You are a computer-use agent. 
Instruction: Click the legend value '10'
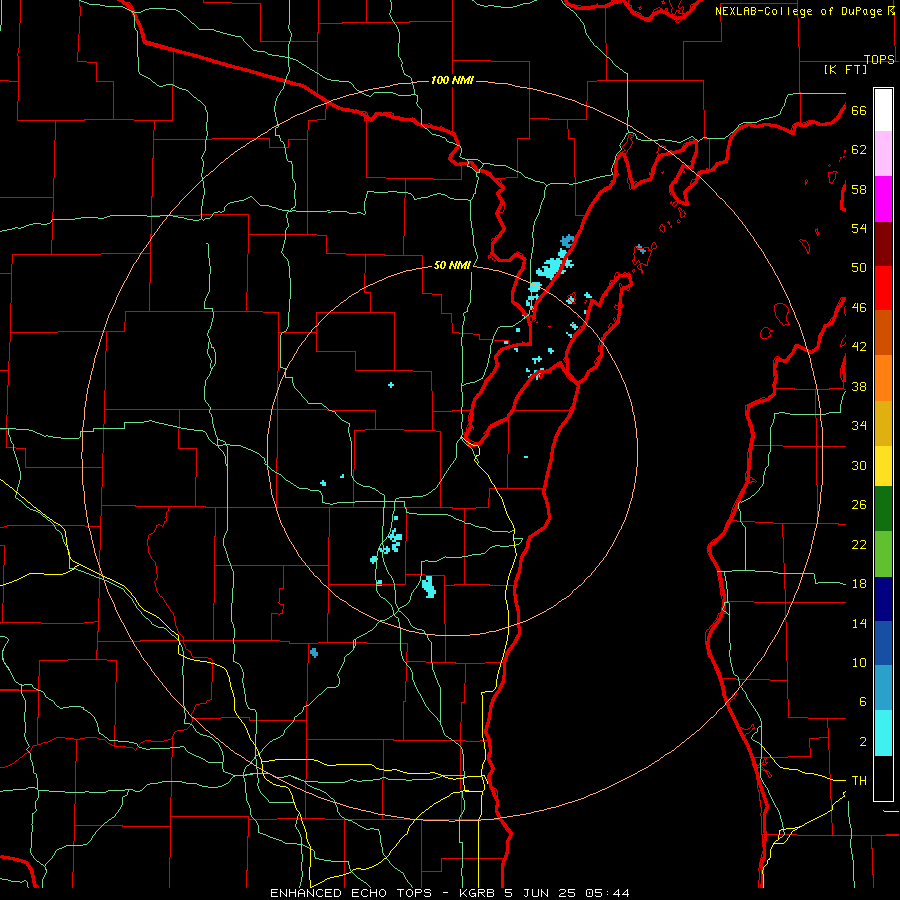click(x=859, y=662)
